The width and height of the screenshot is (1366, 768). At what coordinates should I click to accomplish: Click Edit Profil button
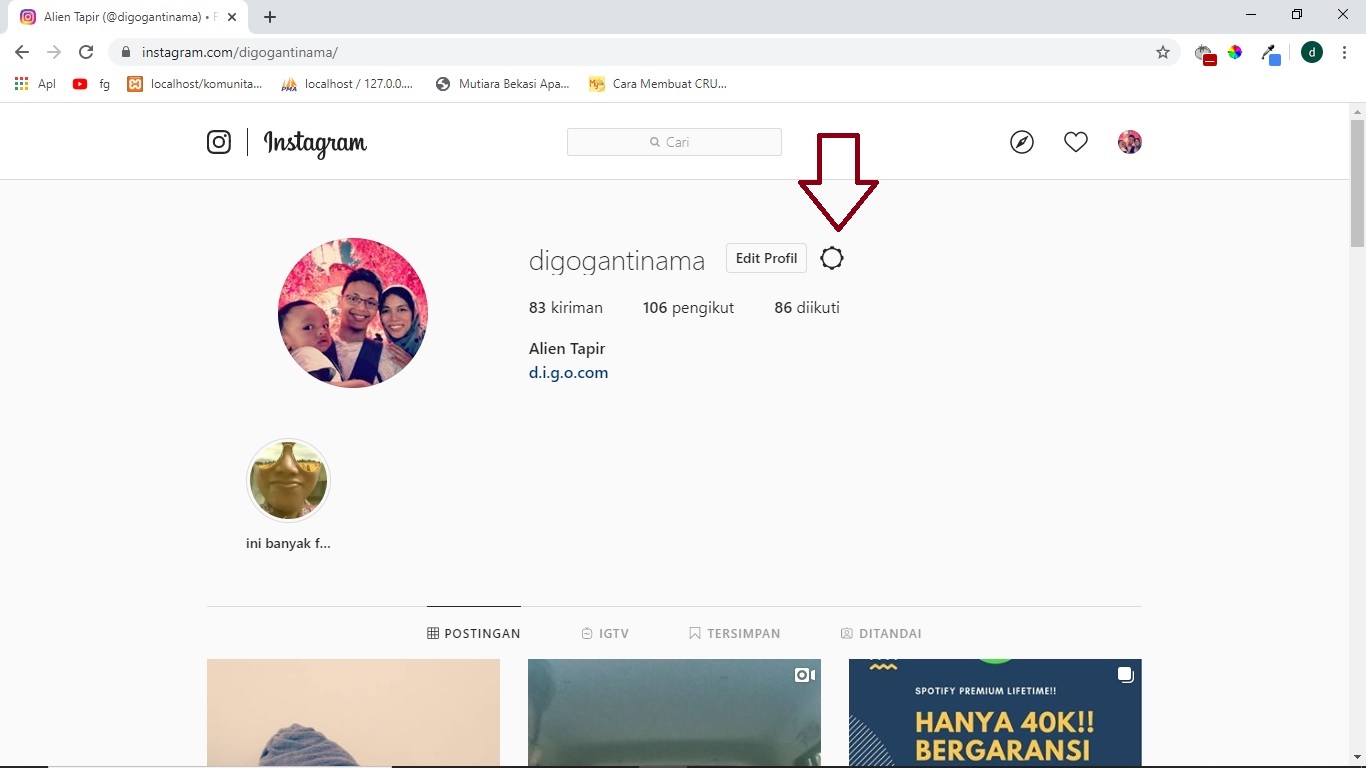[x=766, y=258]
